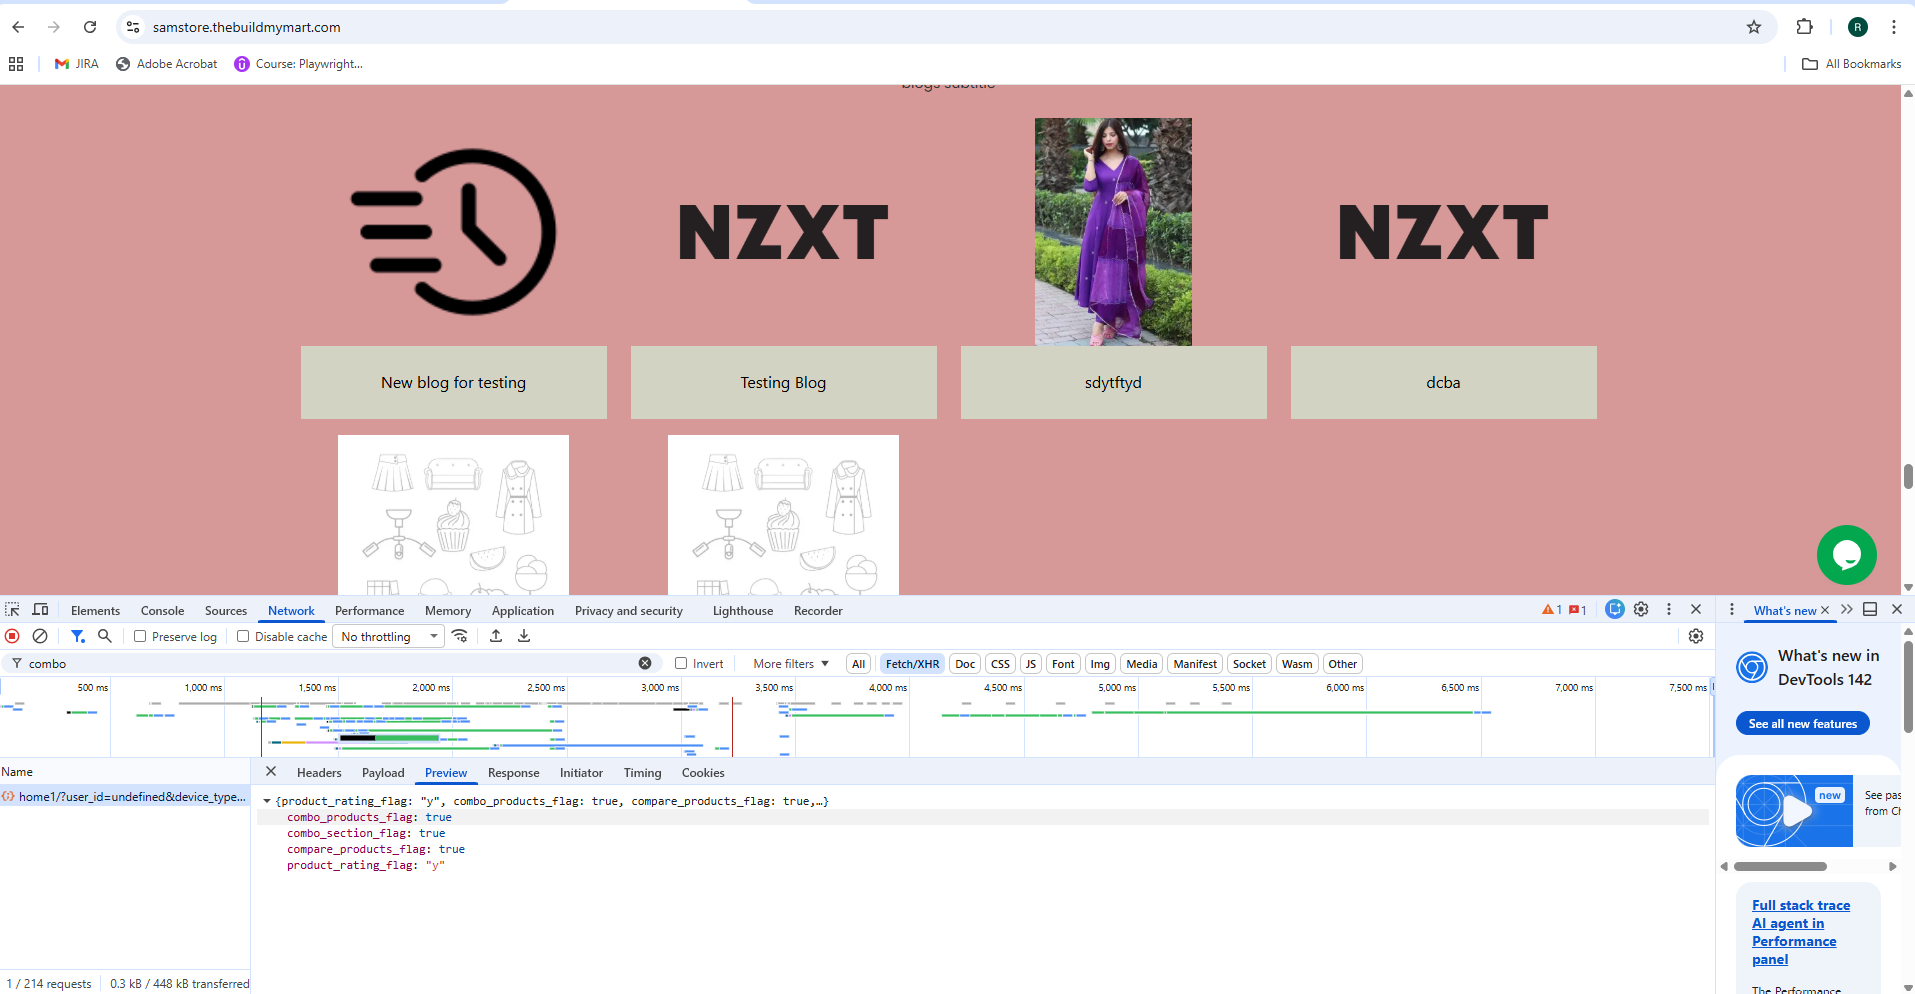Switch to the Elements tab
The image size is (1915, 994).
click(95, 610)
